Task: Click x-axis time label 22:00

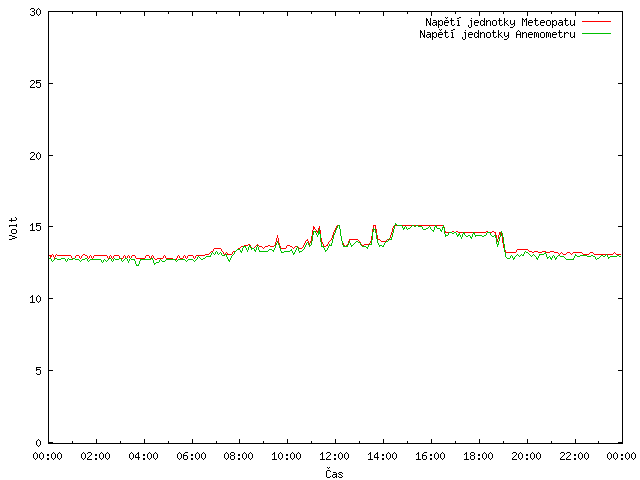Action: click(574, 456)
